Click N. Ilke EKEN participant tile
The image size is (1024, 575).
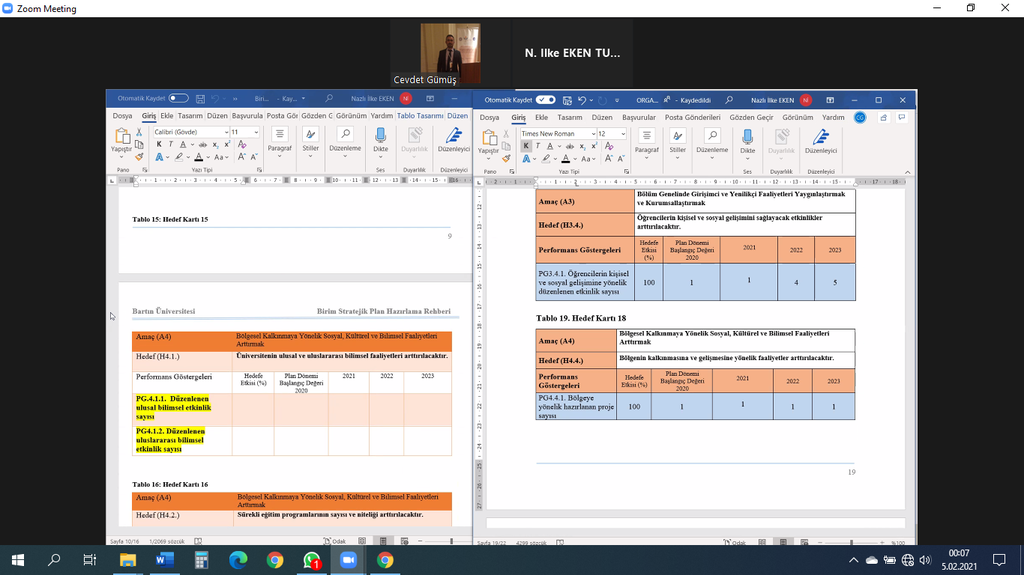pyautogui.click(x=573, y=54)
